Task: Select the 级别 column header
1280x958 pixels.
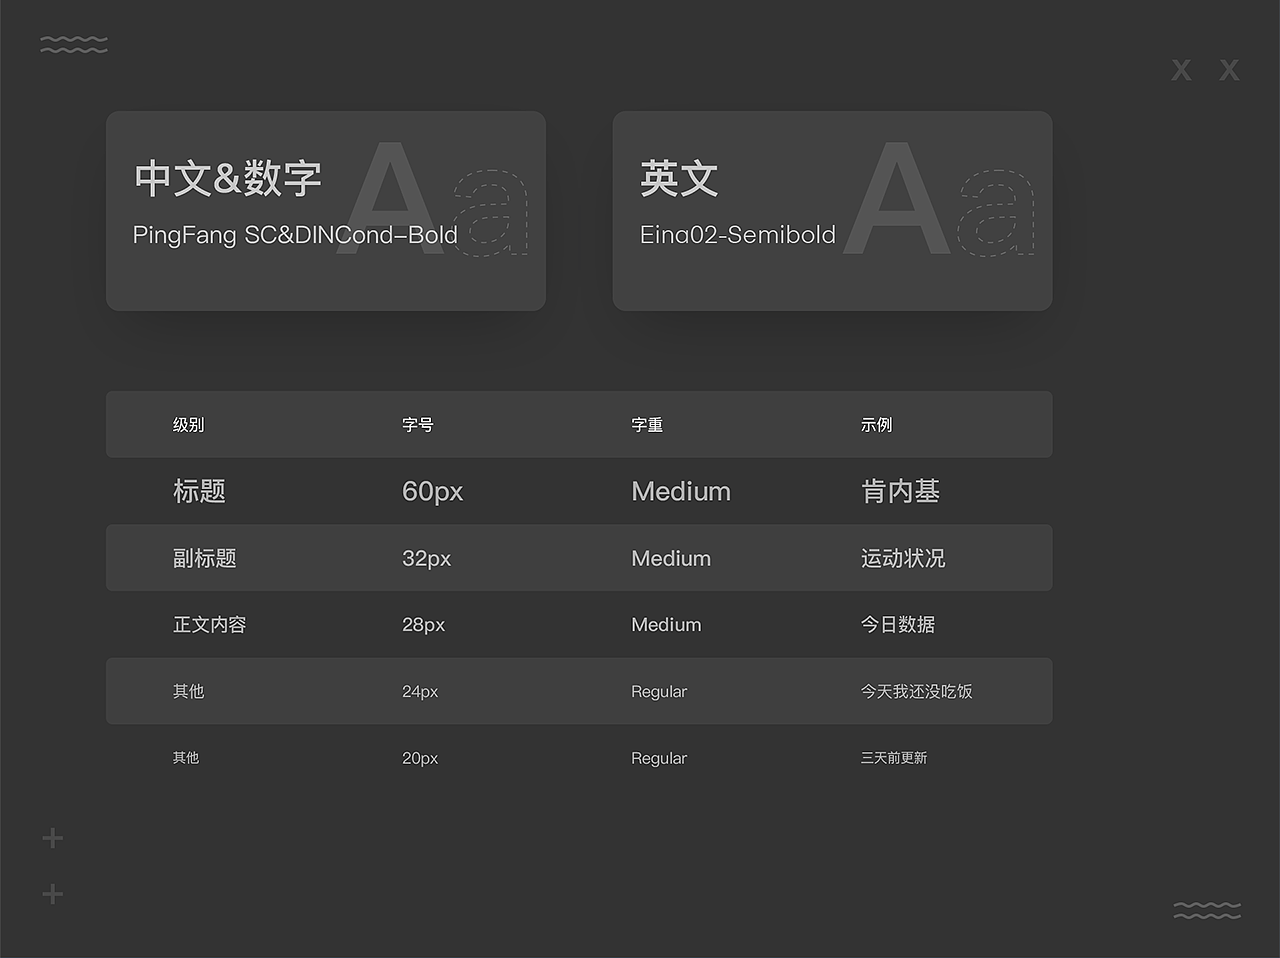Action: [188, 425]
